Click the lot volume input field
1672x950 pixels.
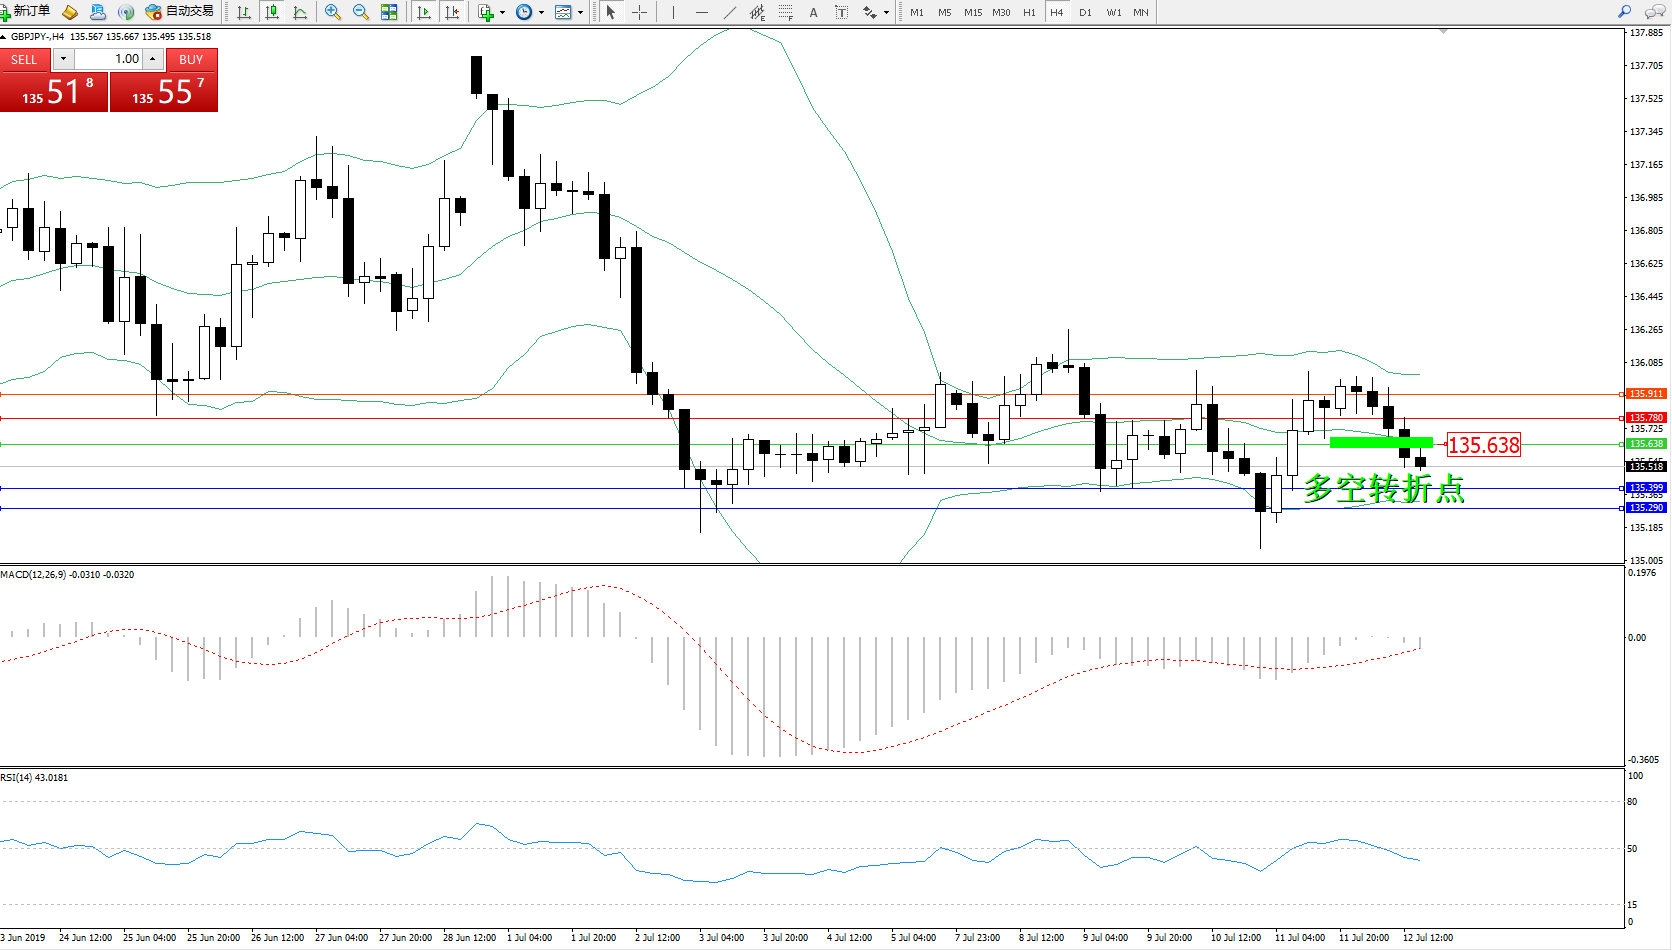click(108, 59)
